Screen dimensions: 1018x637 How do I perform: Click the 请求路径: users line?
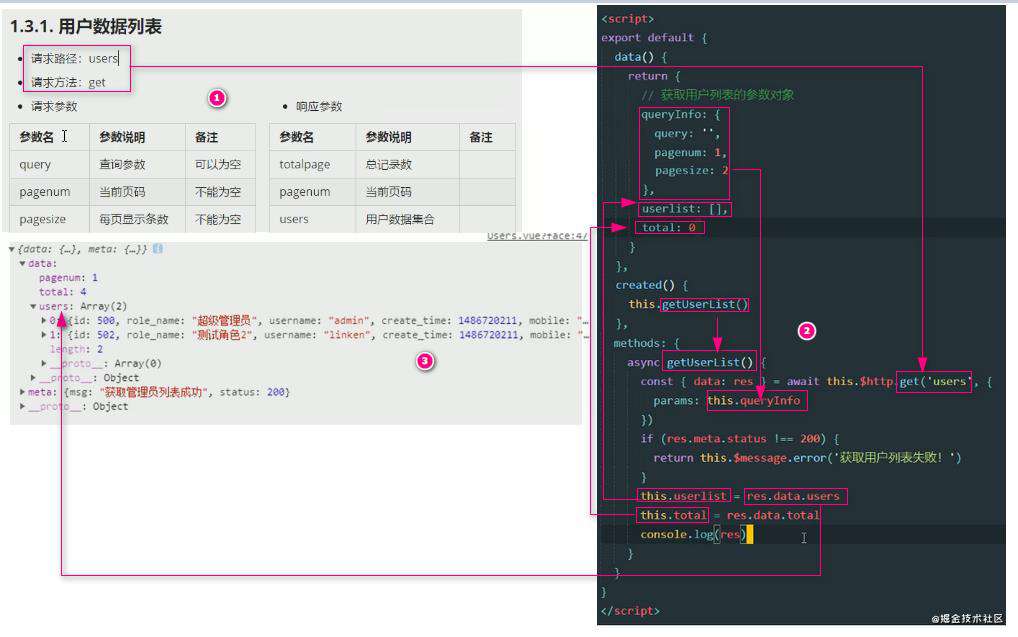(x=75, y=58)
